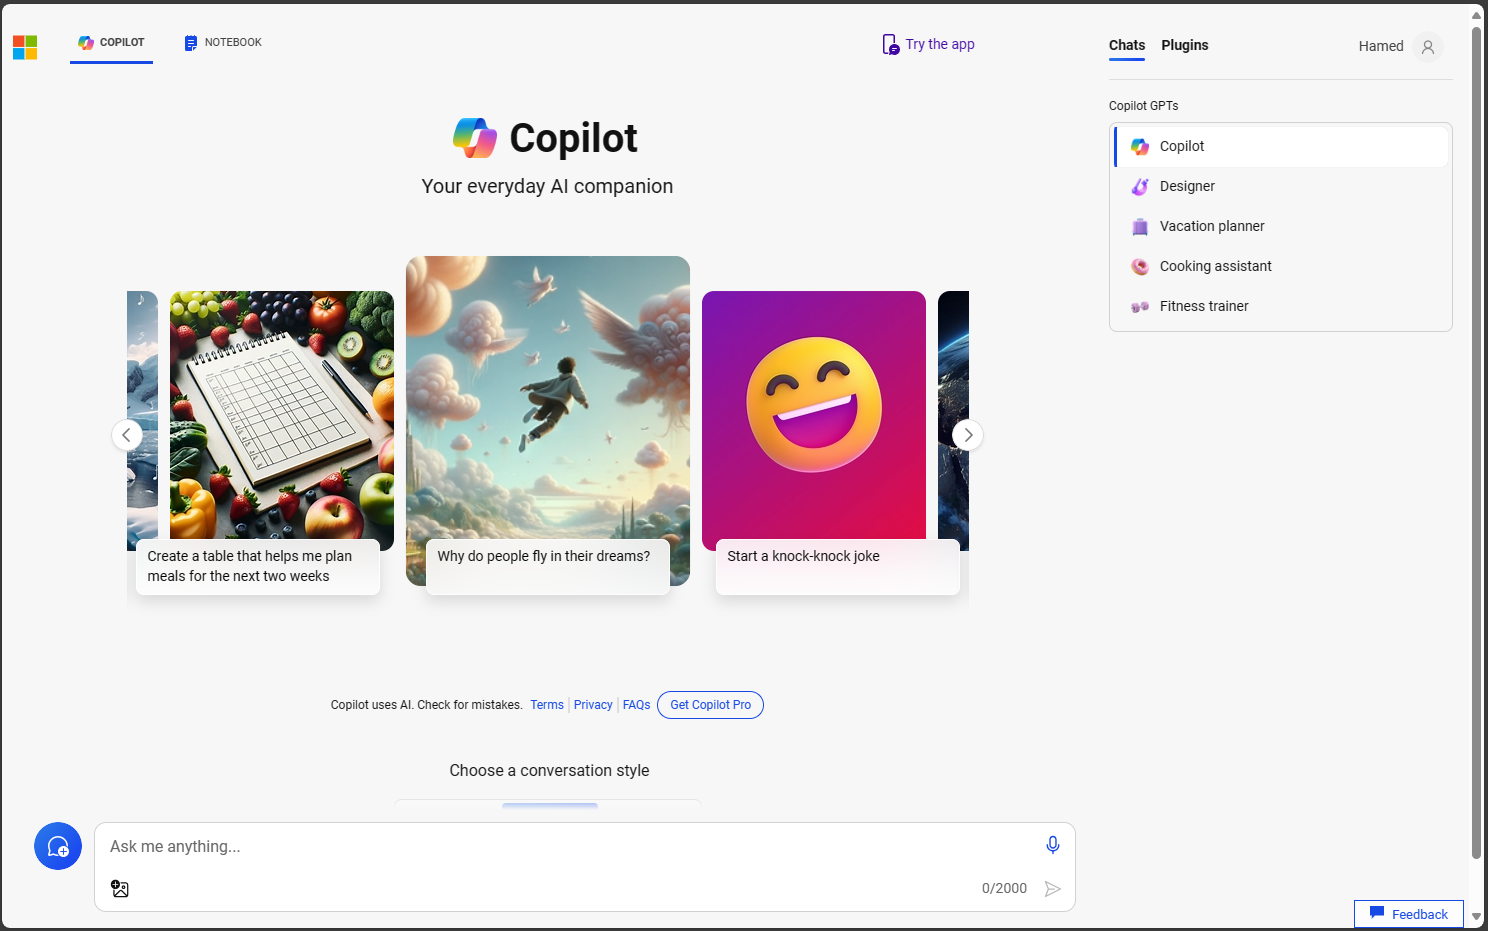
Task: Click the send message arrow icon
Action: (1052, 889)
